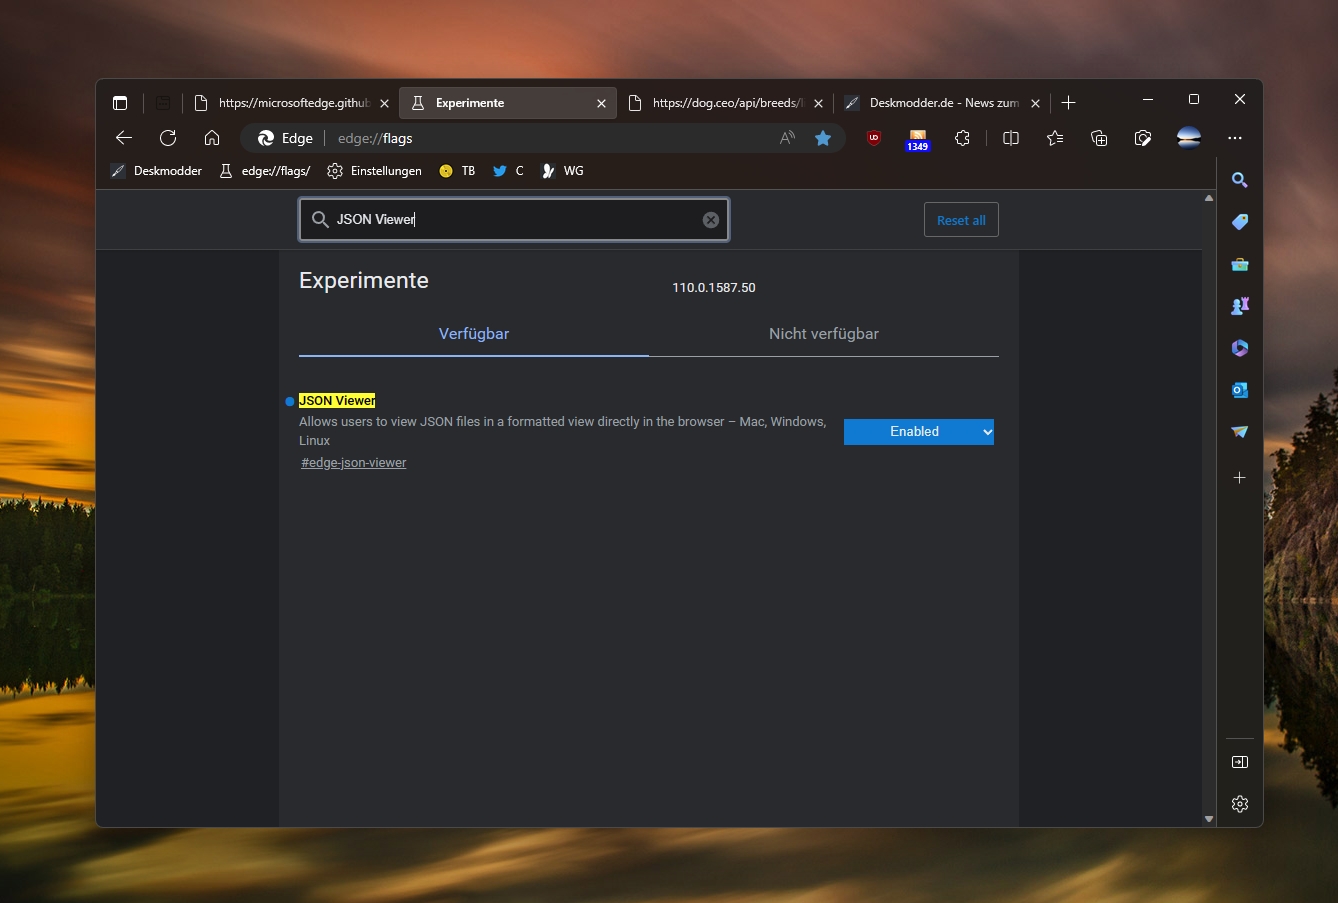This screenshot has height=903, width=1338.
Task: Clear the flags search field
Action: click(711, 220)
